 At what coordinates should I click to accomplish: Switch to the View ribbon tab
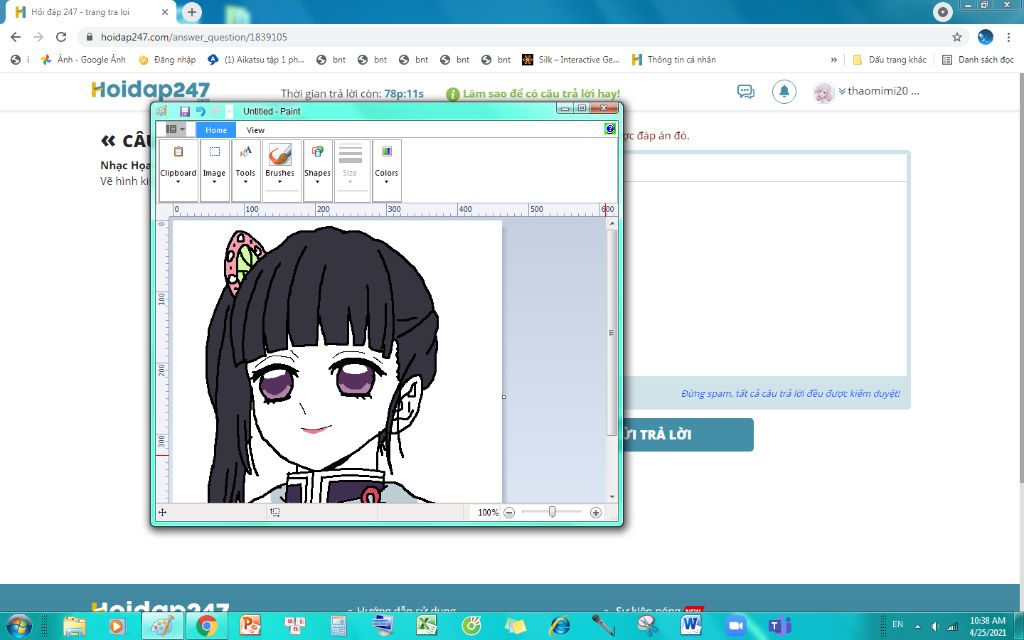coord(255,130)
